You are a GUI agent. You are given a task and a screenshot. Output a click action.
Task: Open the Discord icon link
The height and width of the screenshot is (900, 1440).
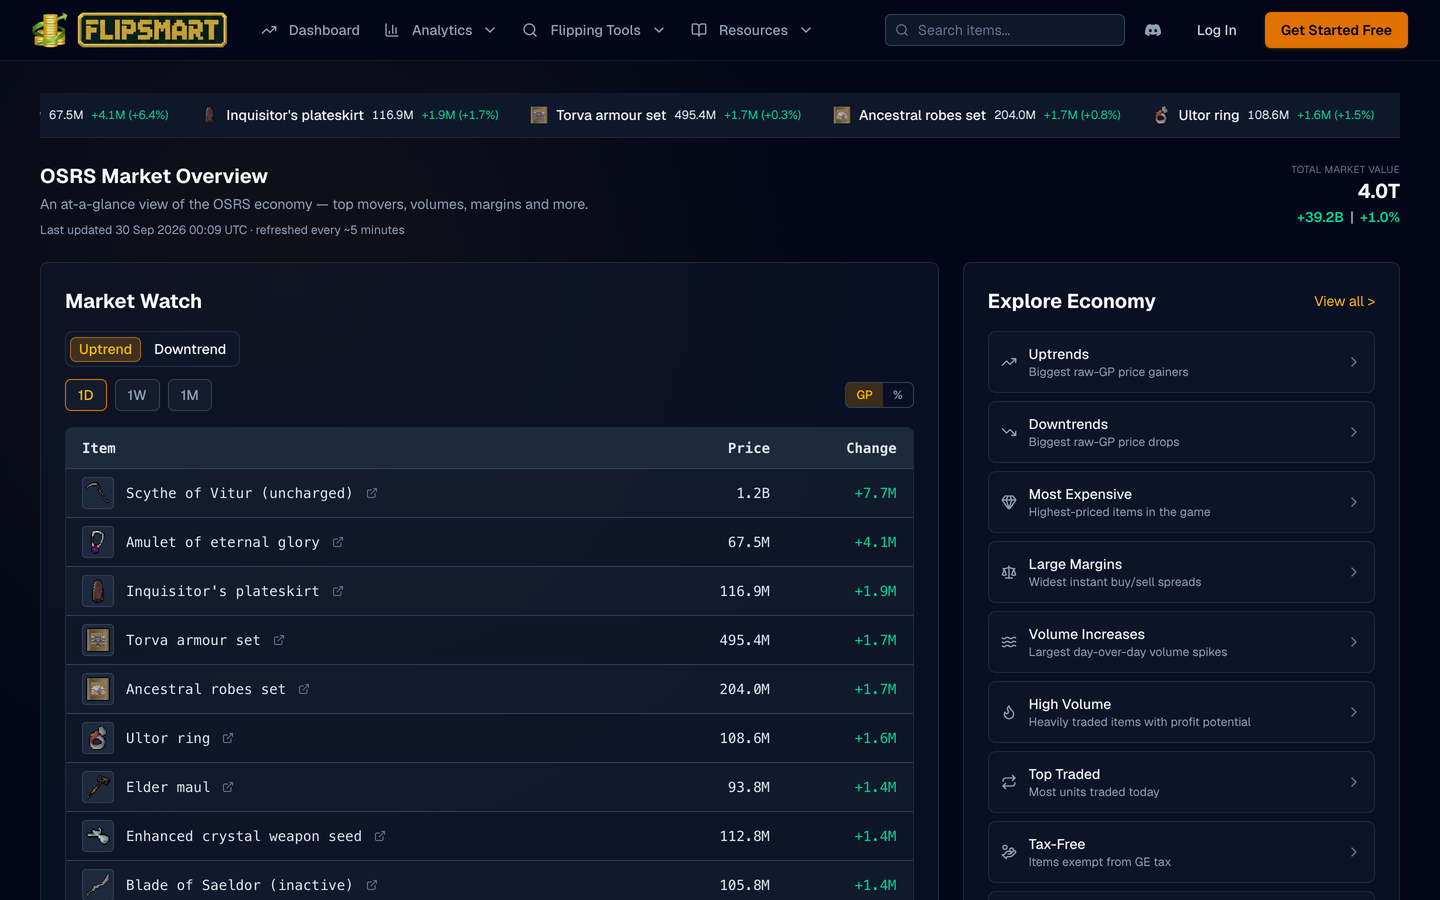point(1153,30)
